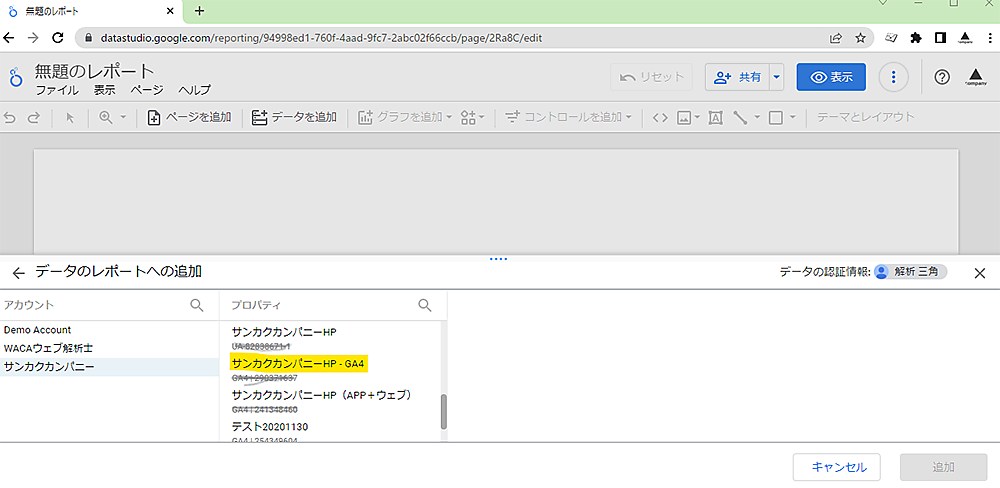This screenshot has width=1000, height=488.
Task: Open the extensions puzzle icon
Action: tap(916, 38)
